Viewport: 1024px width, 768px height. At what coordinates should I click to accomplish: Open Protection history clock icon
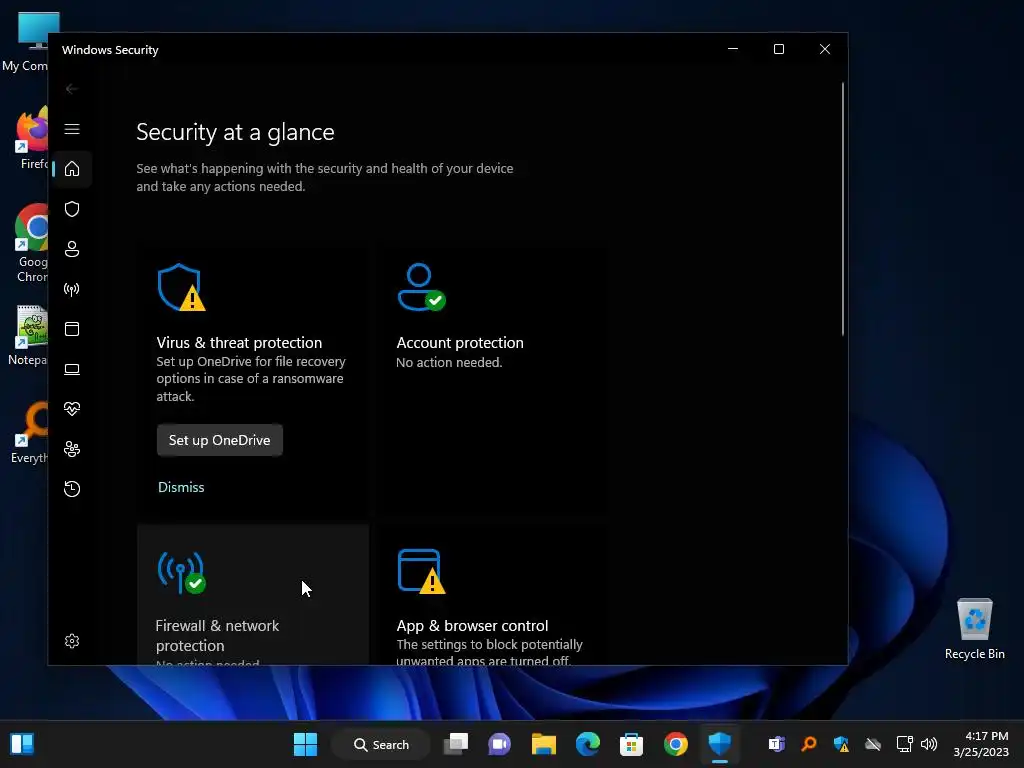pyautogui.click(x=72, y=489)
